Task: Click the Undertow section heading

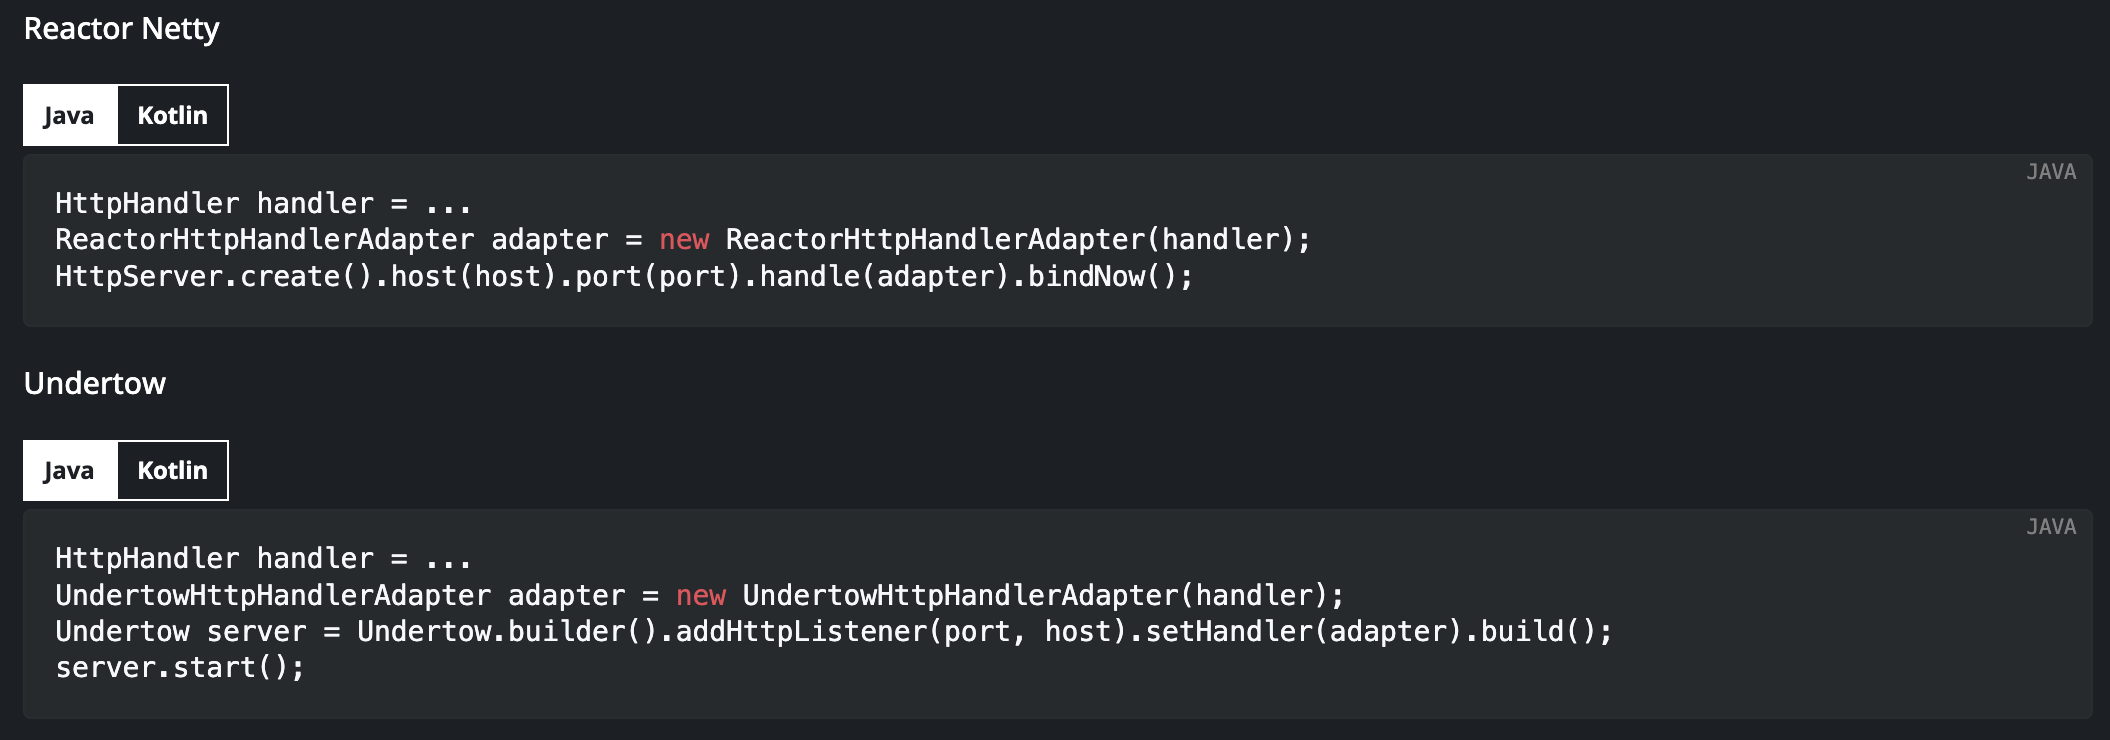Action: pos(95,383)
